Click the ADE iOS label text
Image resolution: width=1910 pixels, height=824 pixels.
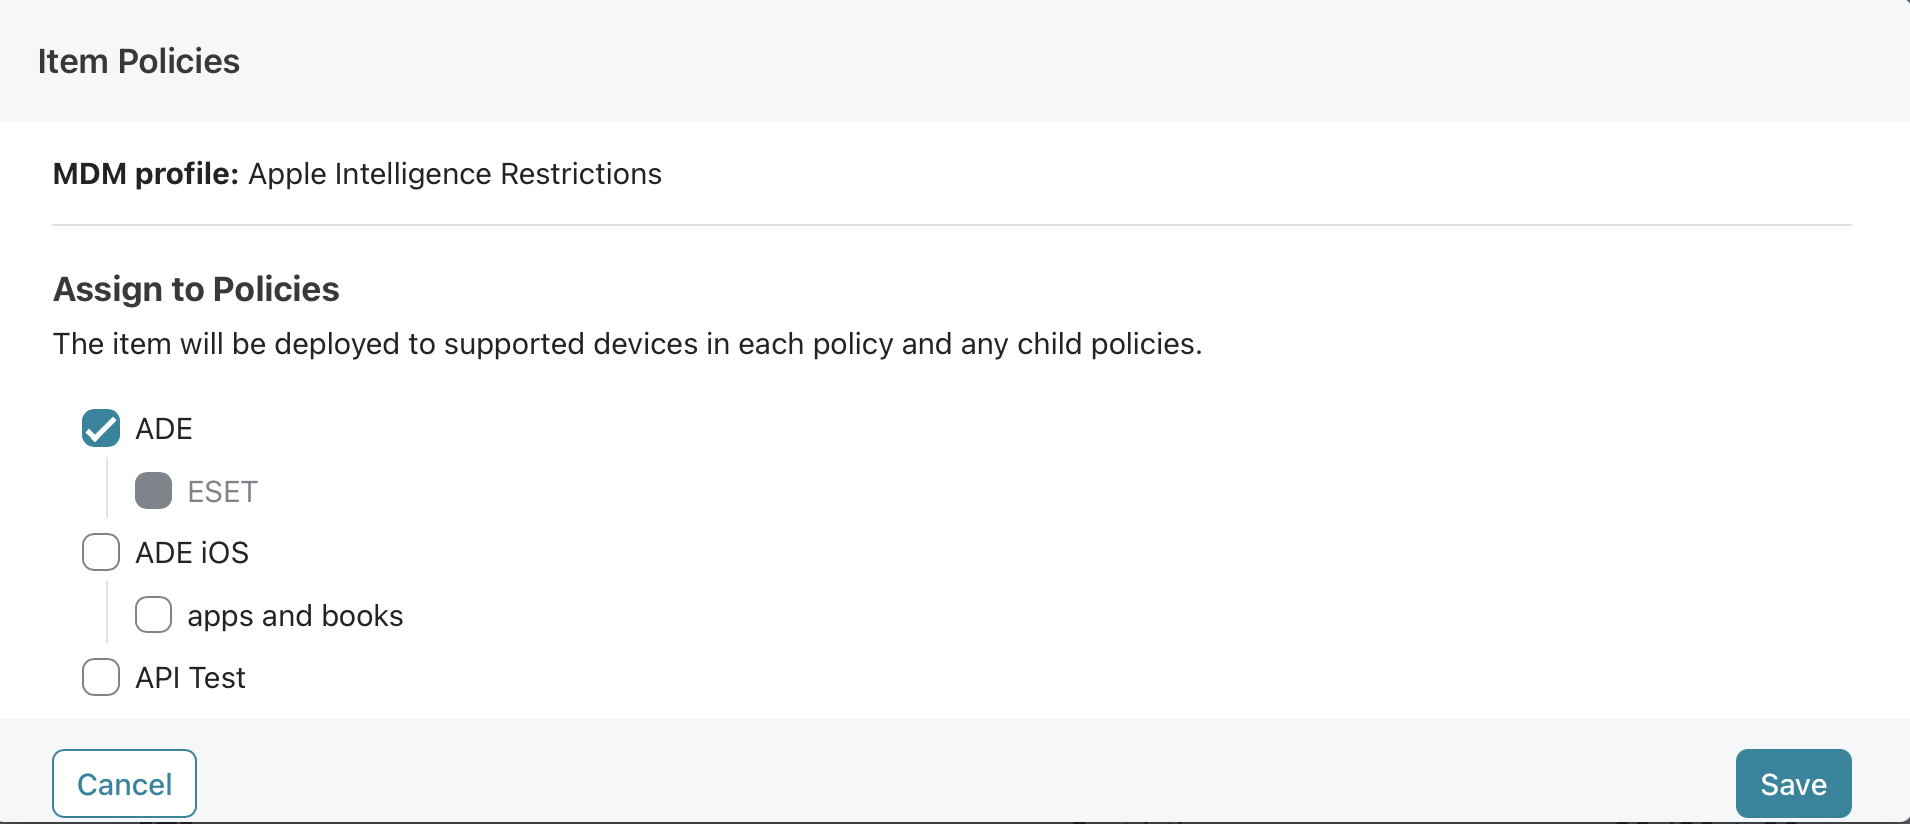point(192,553)
